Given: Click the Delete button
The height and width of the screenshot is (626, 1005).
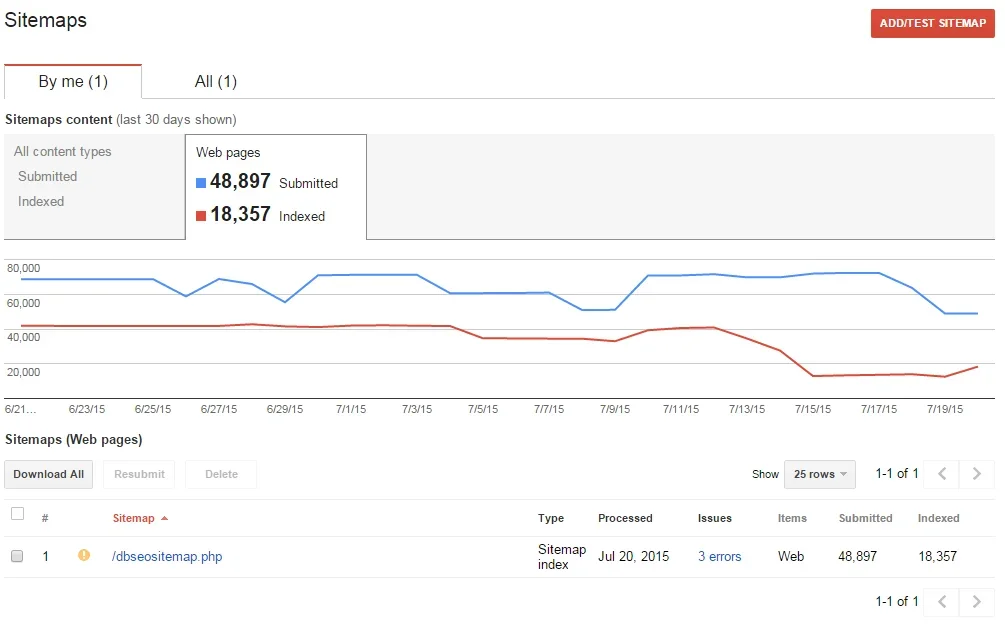Looking at the screenshot, I should (x=221, y=474).
